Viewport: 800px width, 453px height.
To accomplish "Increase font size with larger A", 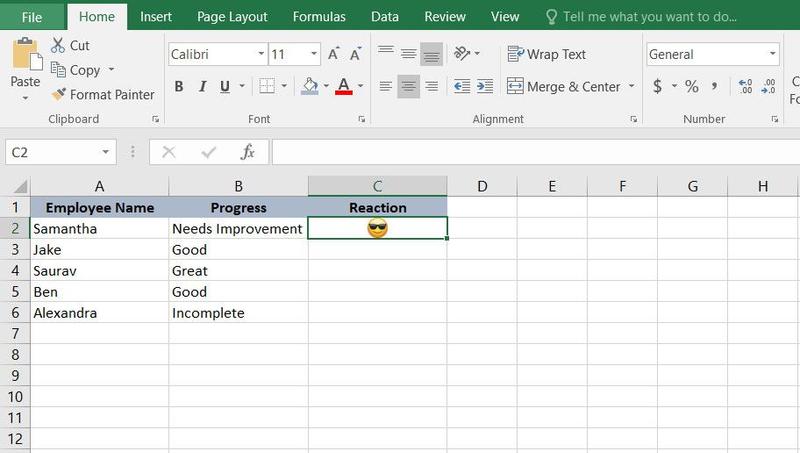I will click(334, 54).
